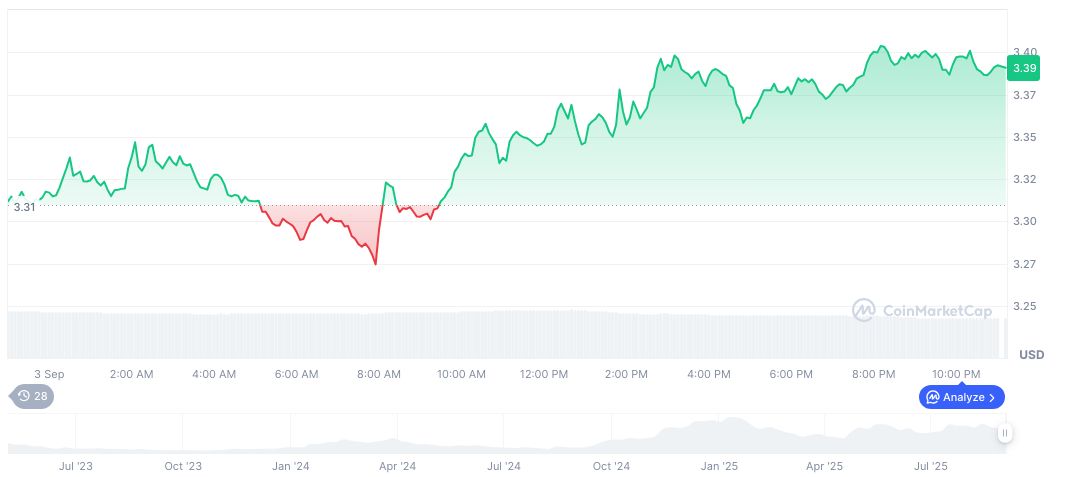This screenshot has width=1072, height=477.
Task: Select Jul '23 on the range navigator
Action: (76, 466)
